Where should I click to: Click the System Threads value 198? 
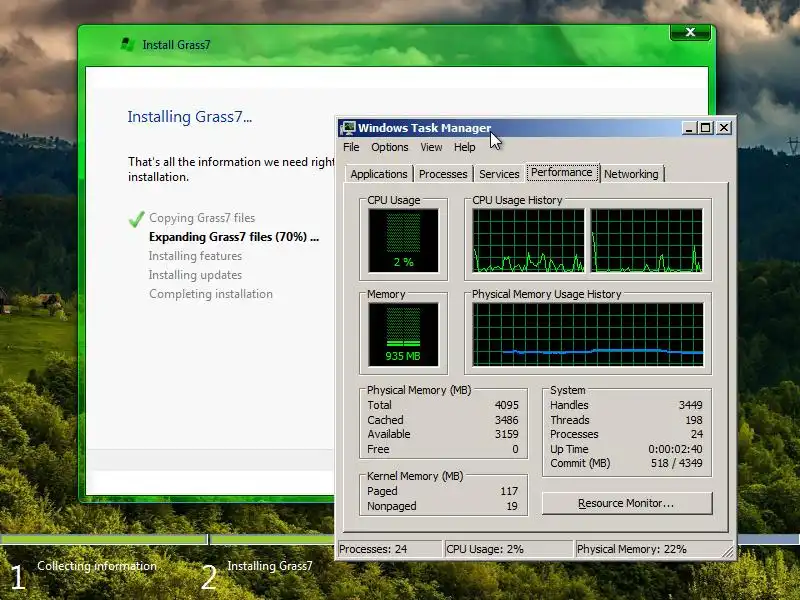coord(693,420)
